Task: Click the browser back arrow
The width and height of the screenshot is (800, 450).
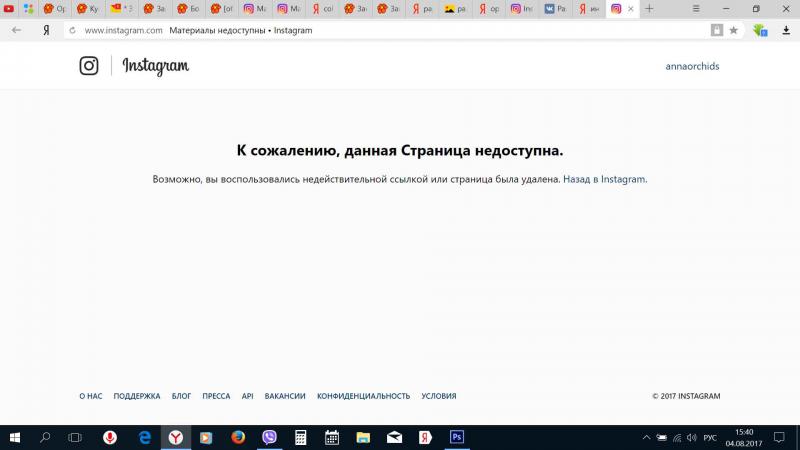Action: pos(16,30)
